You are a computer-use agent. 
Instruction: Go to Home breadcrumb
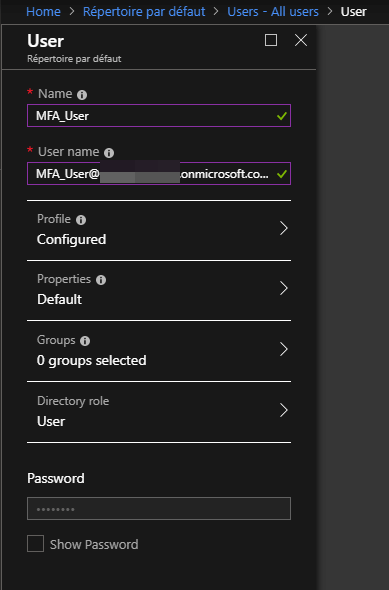click(x=43, y=12)
